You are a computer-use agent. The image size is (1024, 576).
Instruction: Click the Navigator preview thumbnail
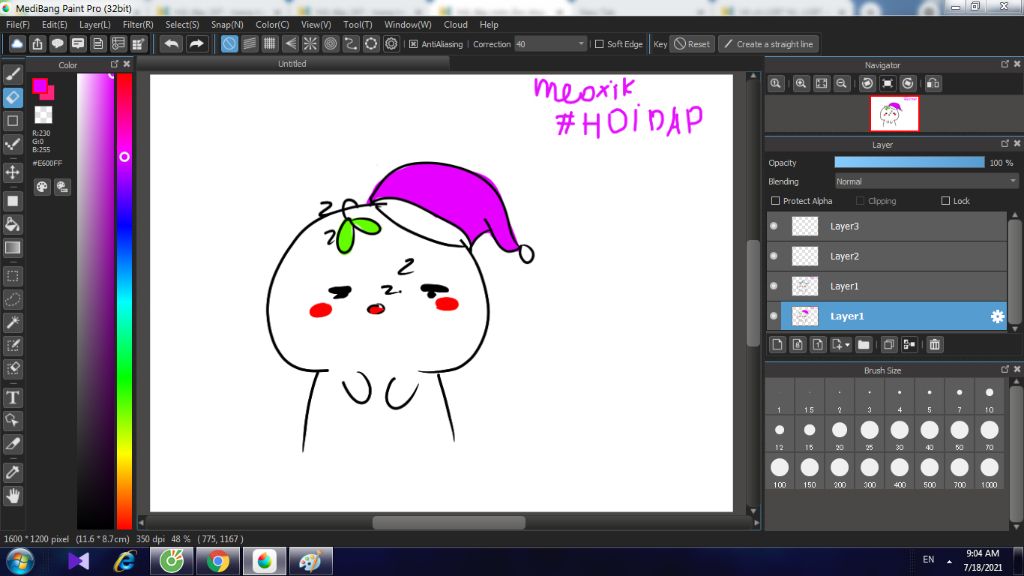(894, 114)
